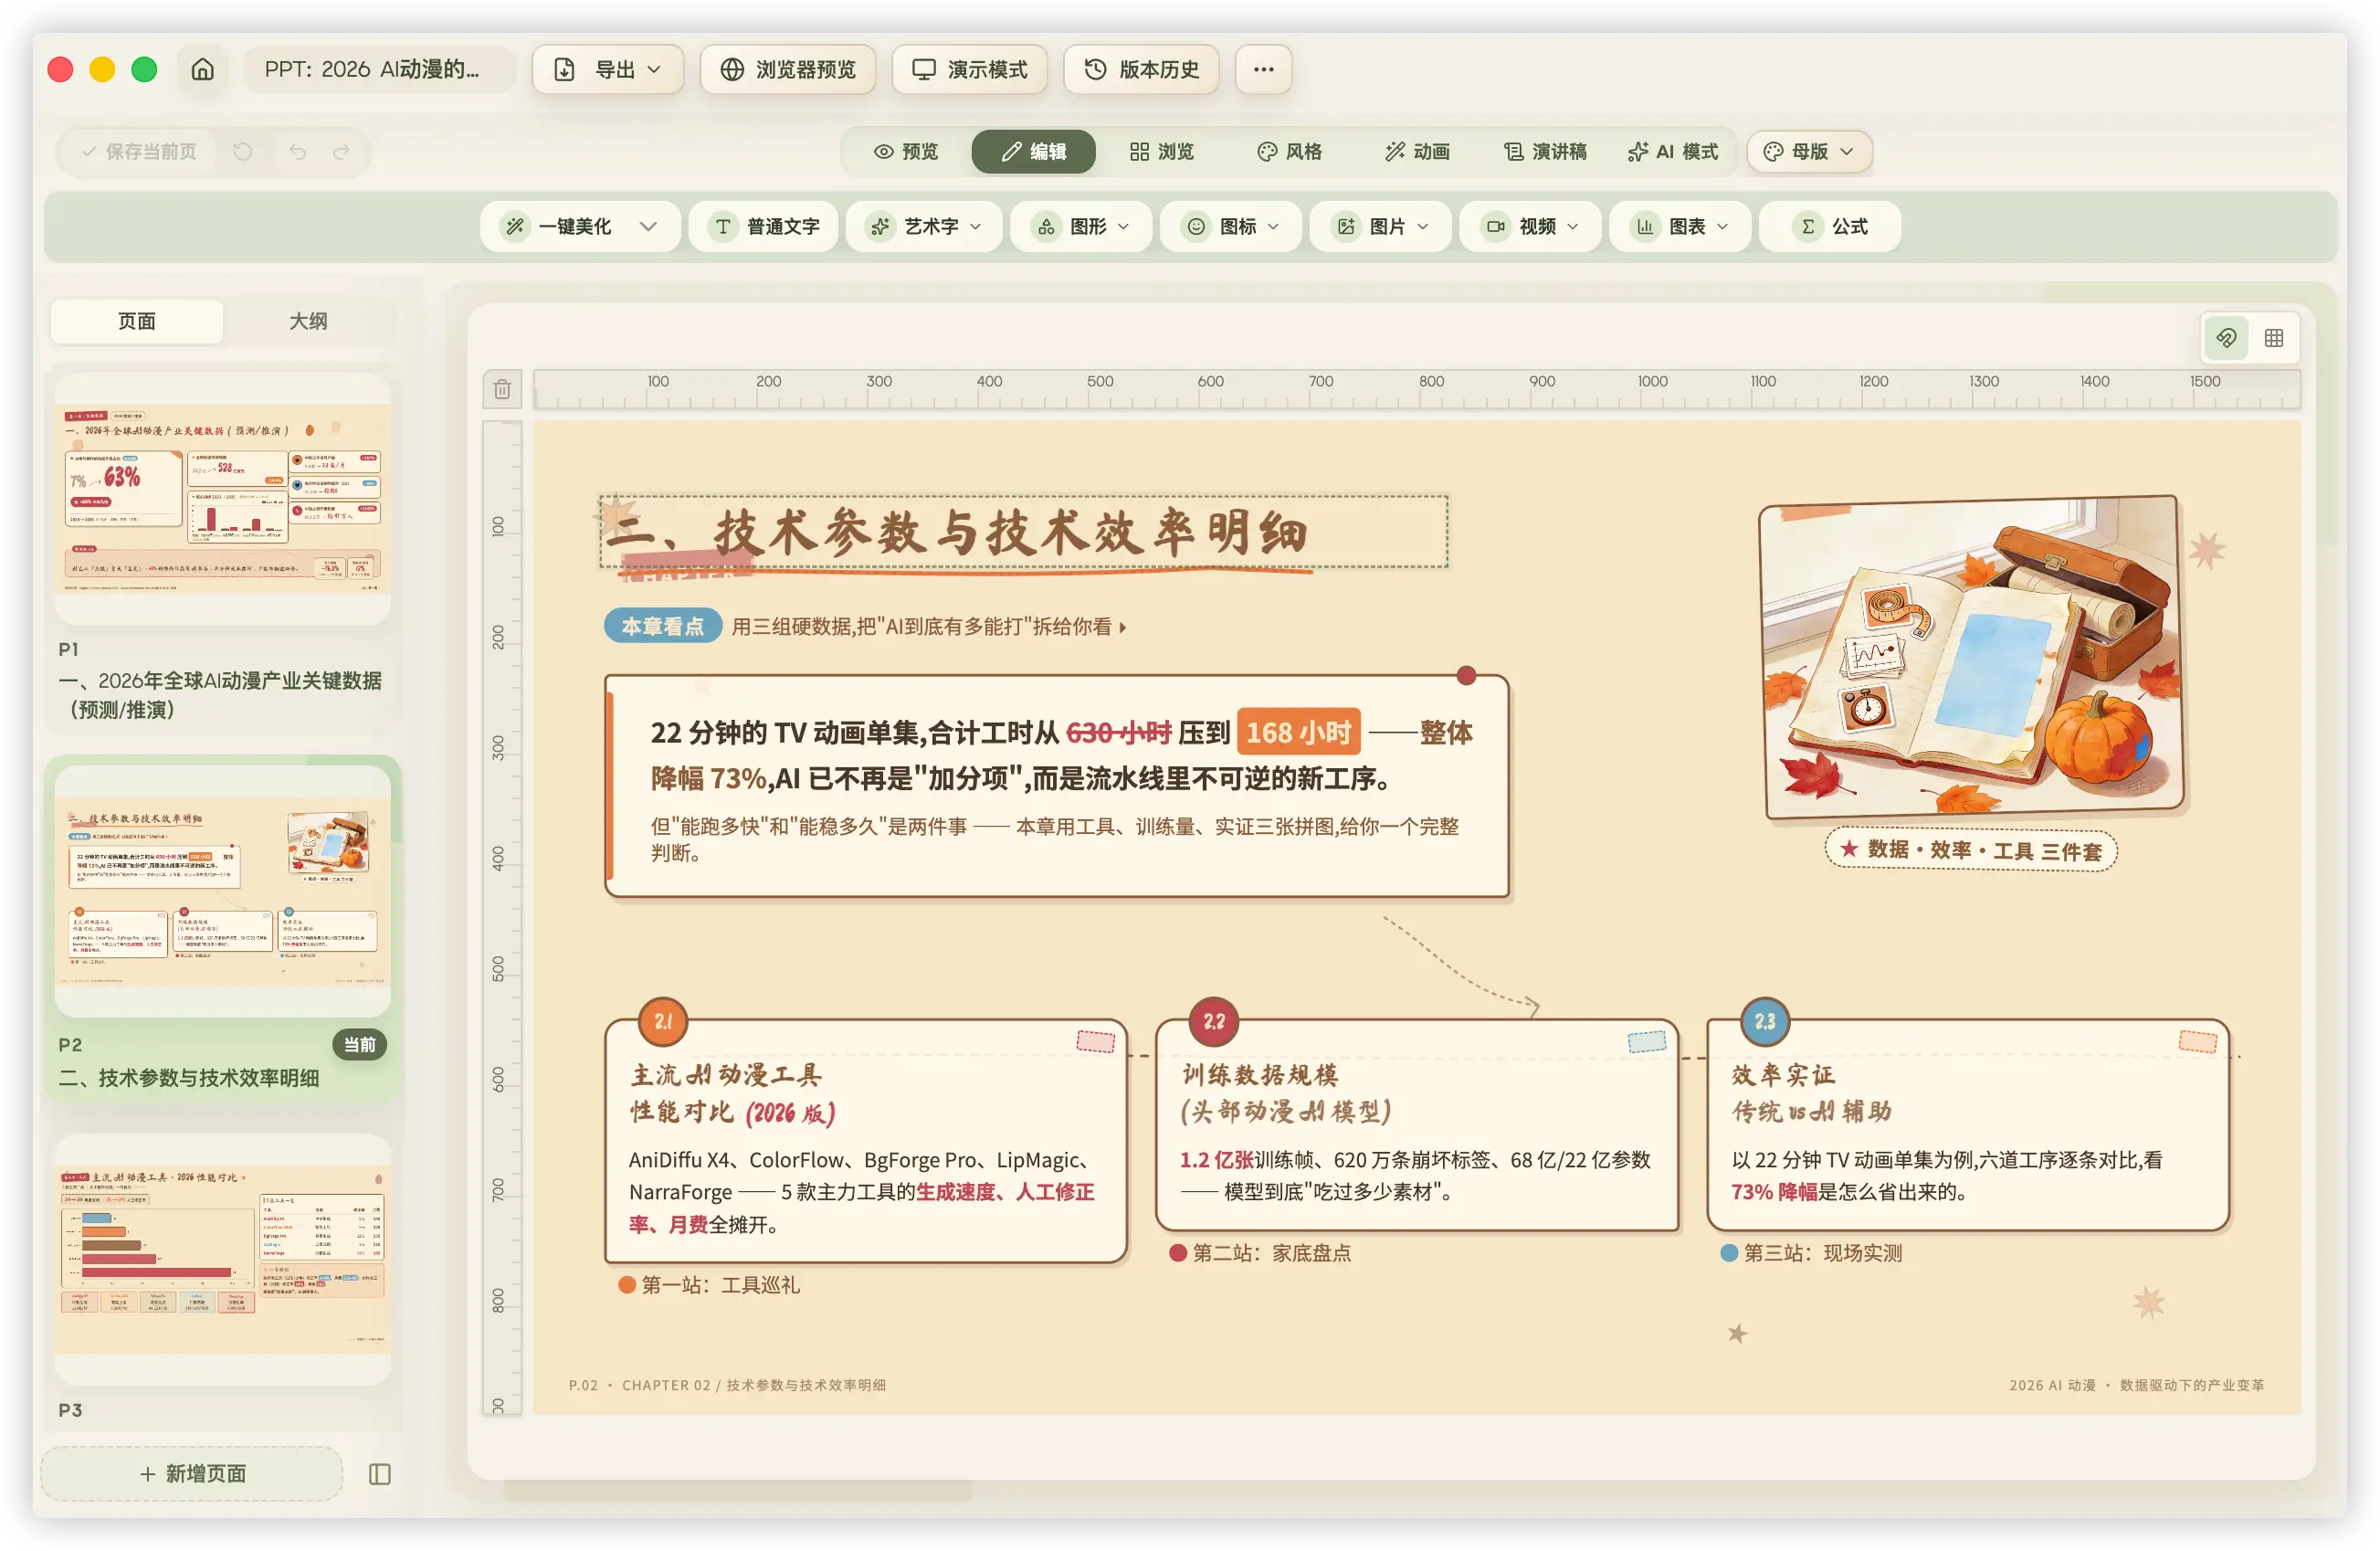Switch to 浏览 browse mode
Viewport: 2380px width, 1551px height.
pos(1162,152)
